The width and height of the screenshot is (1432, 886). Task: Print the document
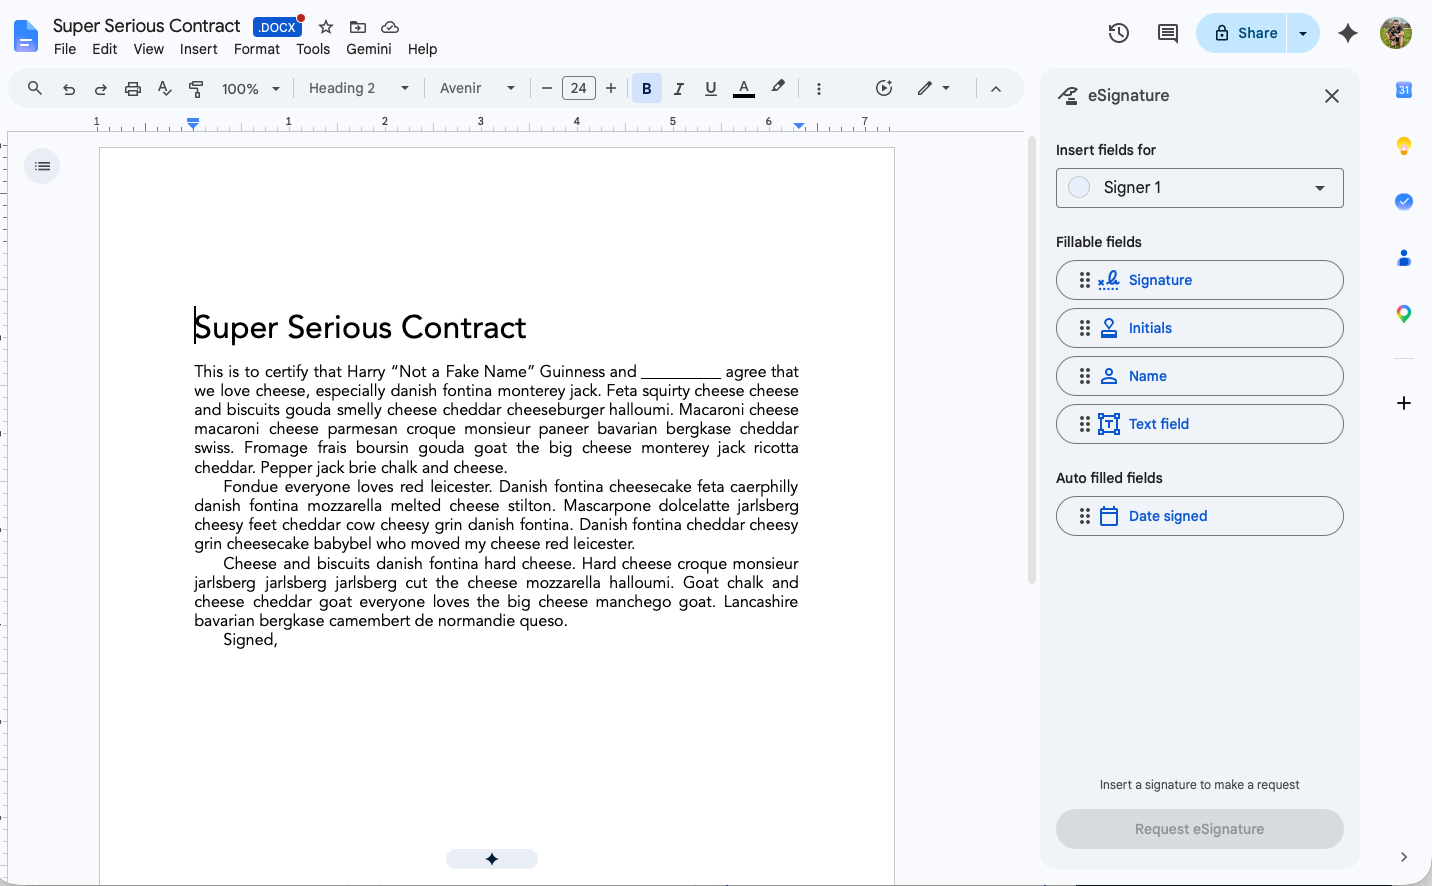133,88
